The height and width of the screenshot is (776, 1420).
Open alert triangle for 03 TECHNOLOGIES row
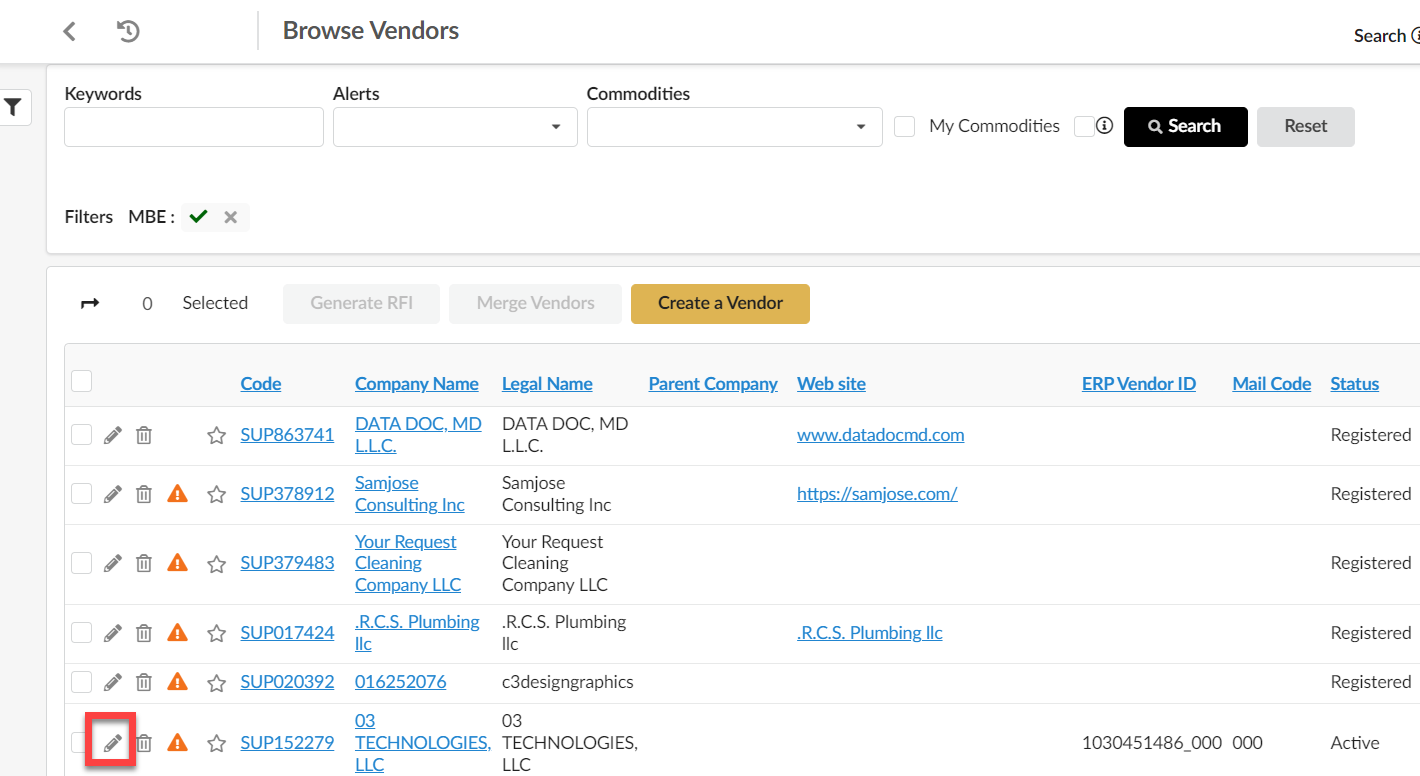click(177, 743)
